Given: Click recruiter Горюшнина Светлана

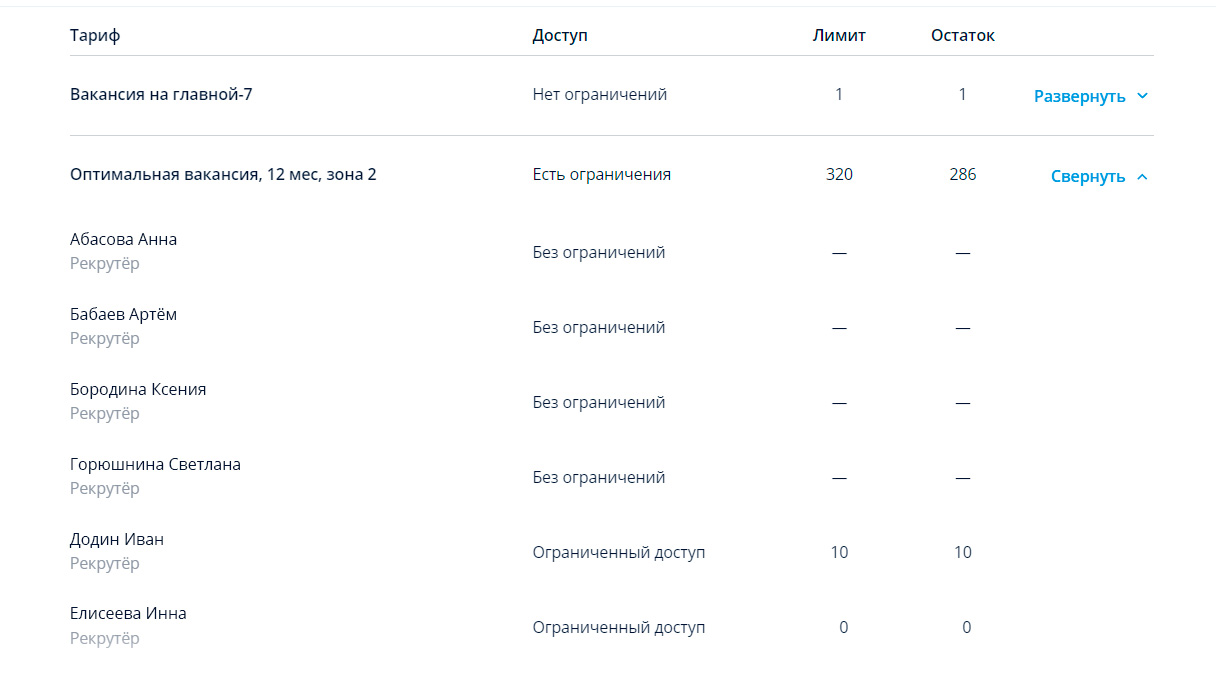Looking at the screenshot, I should pyautogui.click(x=155, y=464).
